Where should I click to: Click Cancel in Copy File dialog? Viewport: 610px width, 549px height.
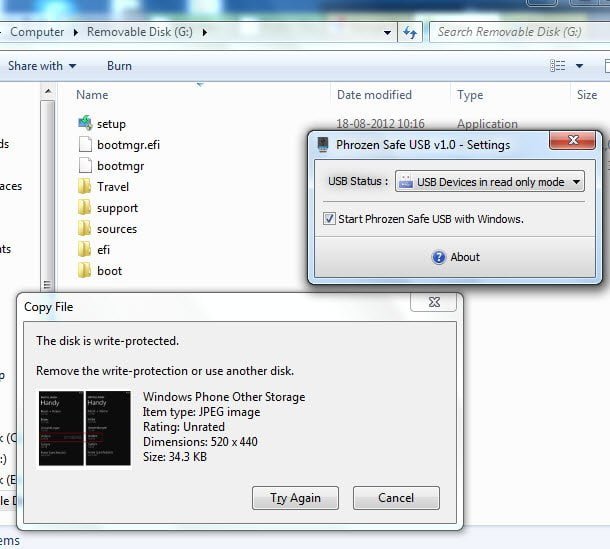click(396, 498)
